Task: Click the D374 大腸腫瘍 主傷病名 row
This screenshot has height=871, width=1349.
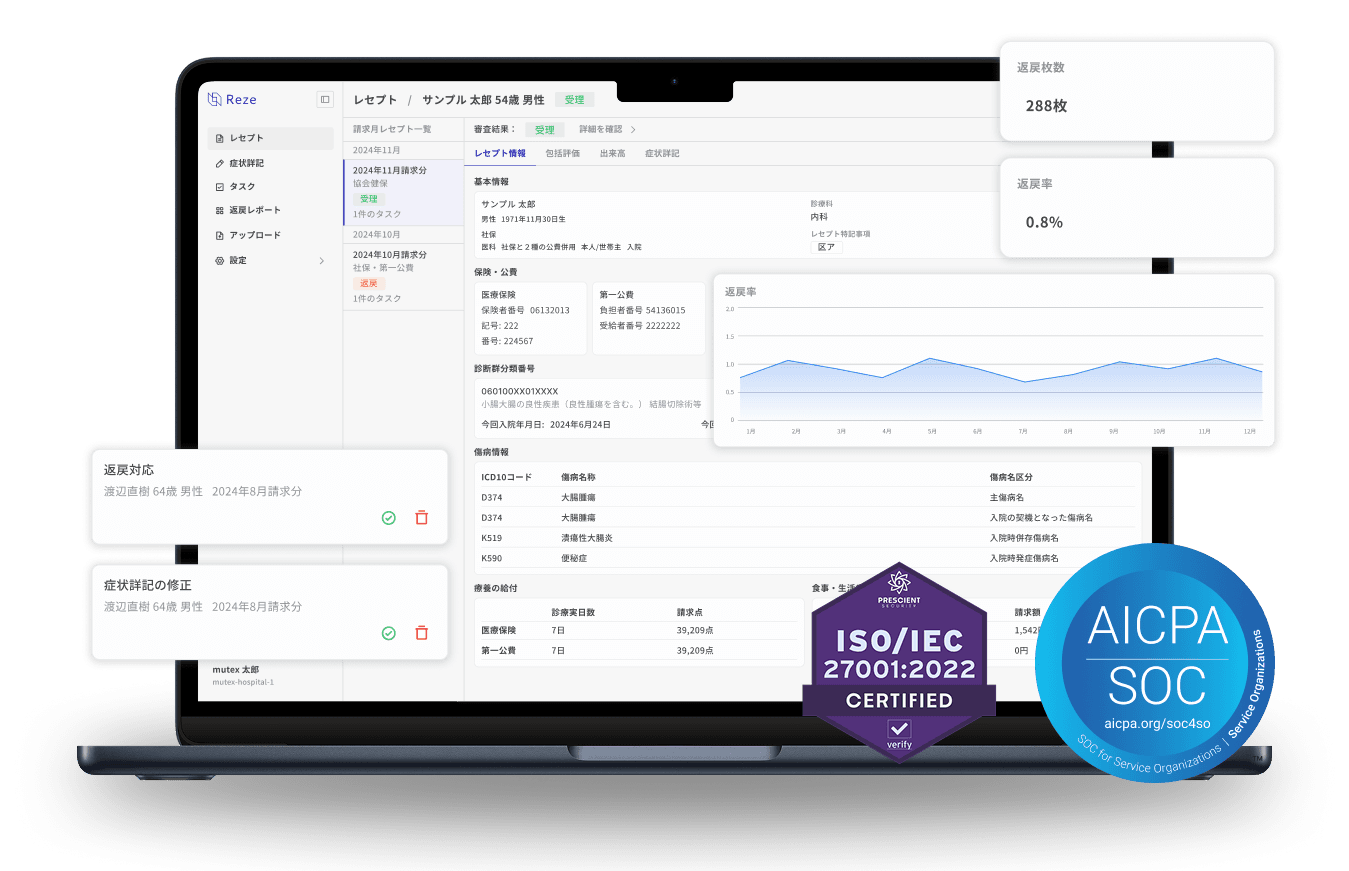Action: 808,497
